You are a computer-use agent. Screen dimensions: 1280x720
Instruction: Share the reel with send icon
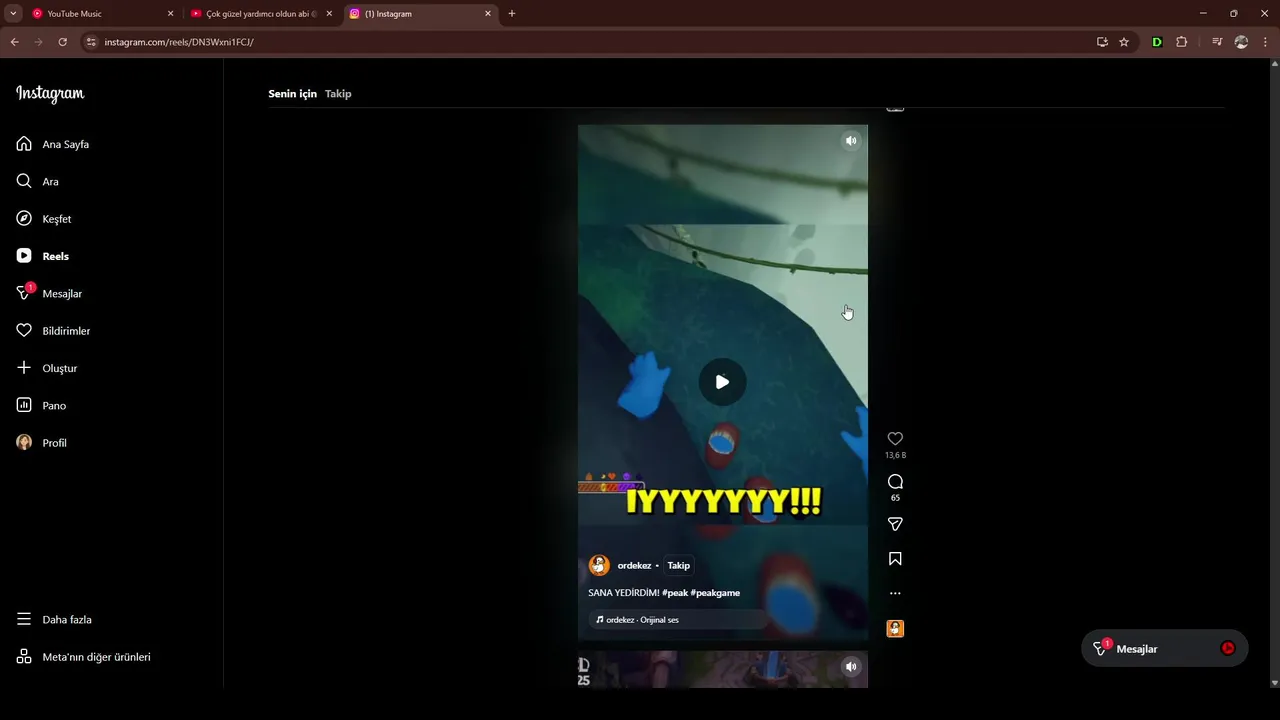coord(895,524)
